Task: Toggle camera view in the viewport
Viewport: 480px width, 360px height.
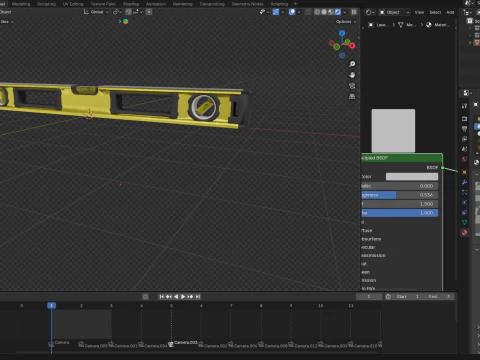Action: (352, 86)
